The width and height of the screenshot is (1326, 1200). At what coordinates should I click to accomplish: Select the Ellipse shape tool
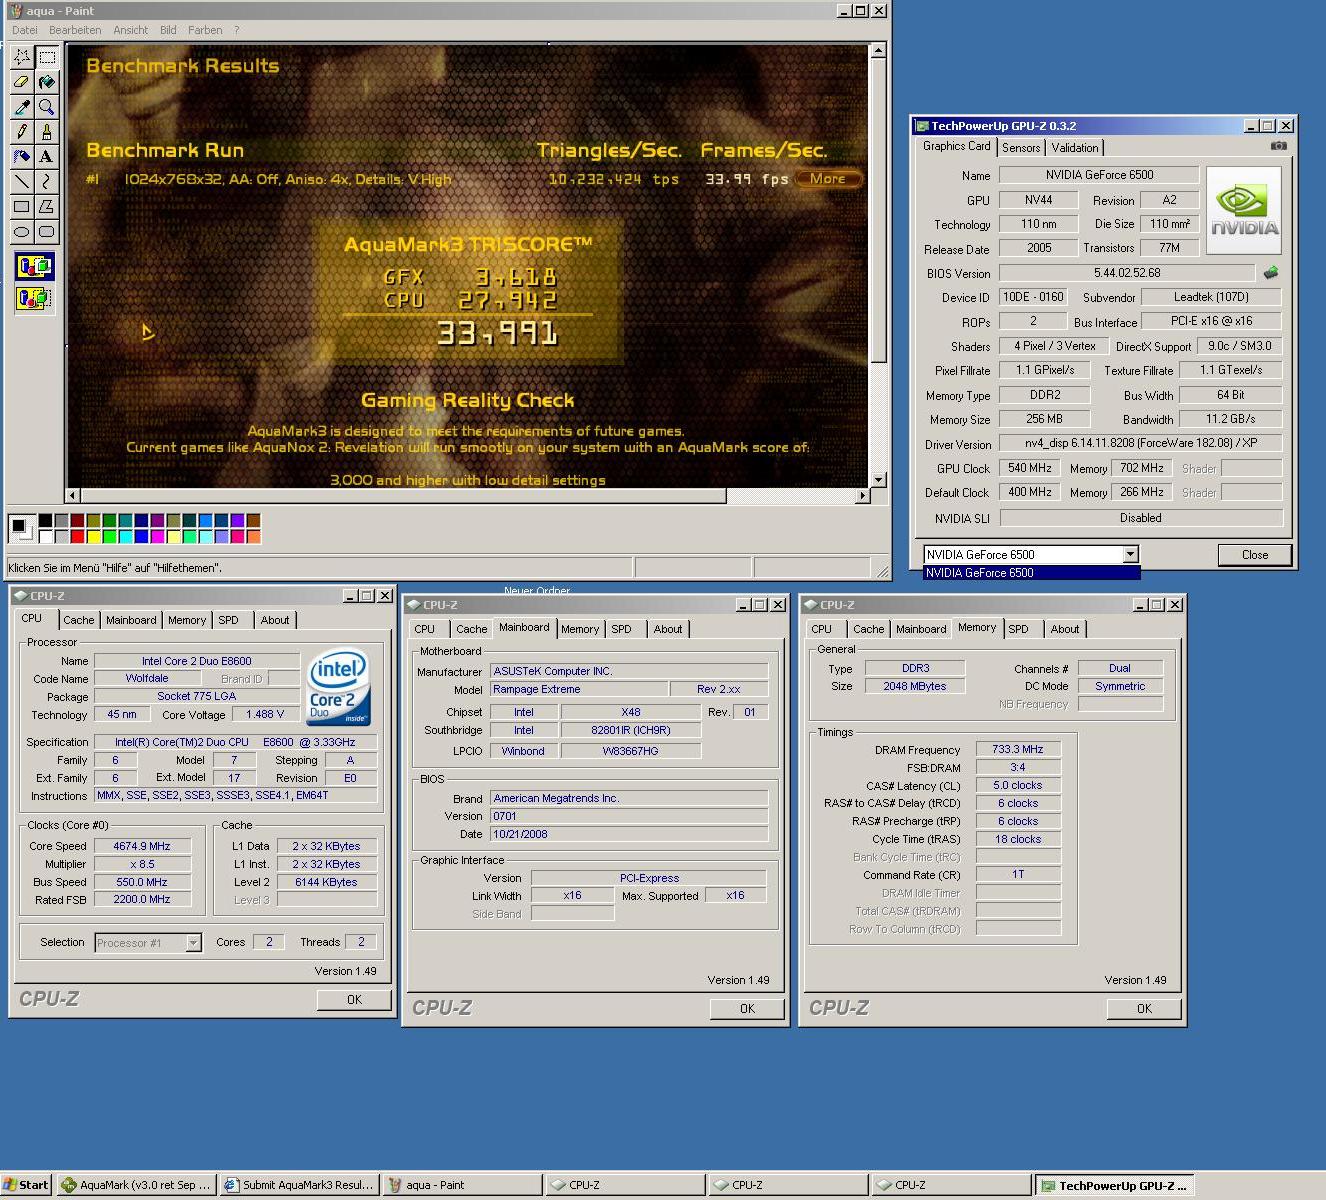pyautogui.click(x=22, y=232)
